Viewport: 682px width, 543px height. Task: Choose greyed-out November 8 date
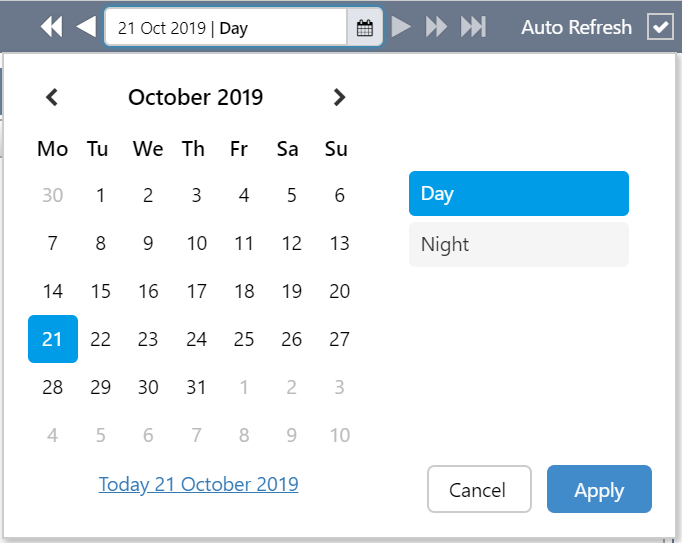click(244, 435)
